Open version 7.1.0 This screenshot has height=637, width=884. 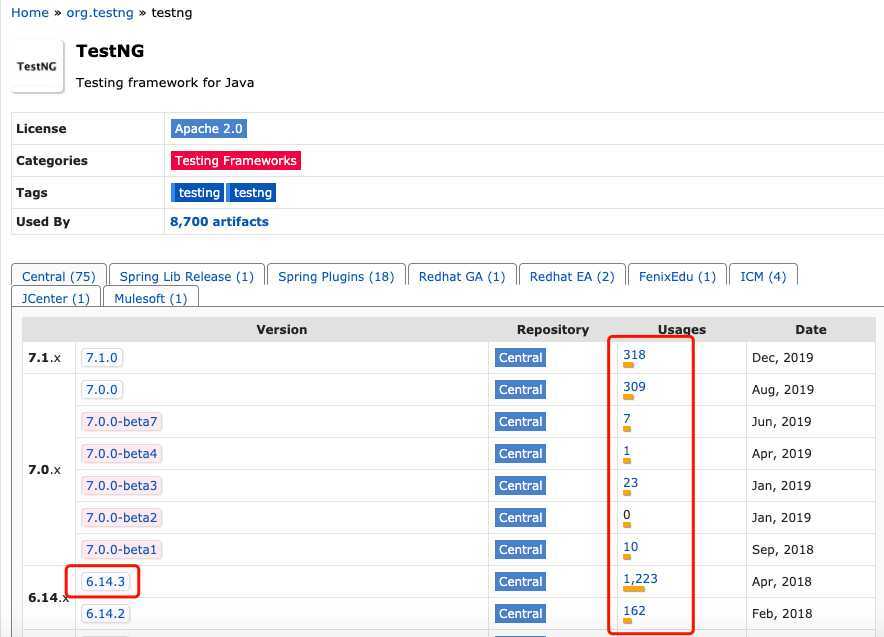pos(102,358)
